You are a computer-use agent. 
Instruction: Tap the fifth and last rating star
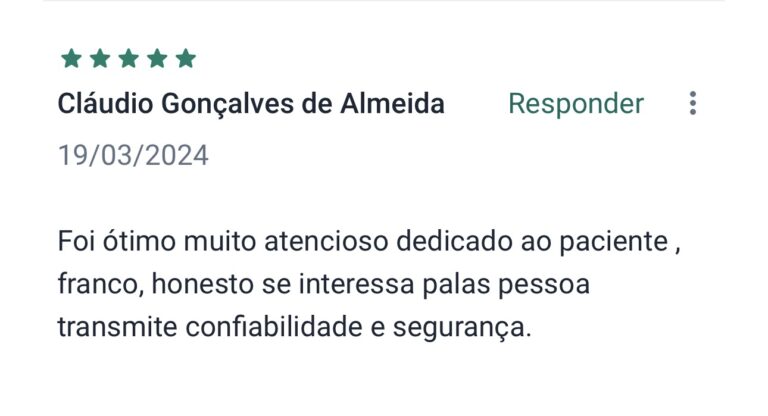click(x=186, y=58)
